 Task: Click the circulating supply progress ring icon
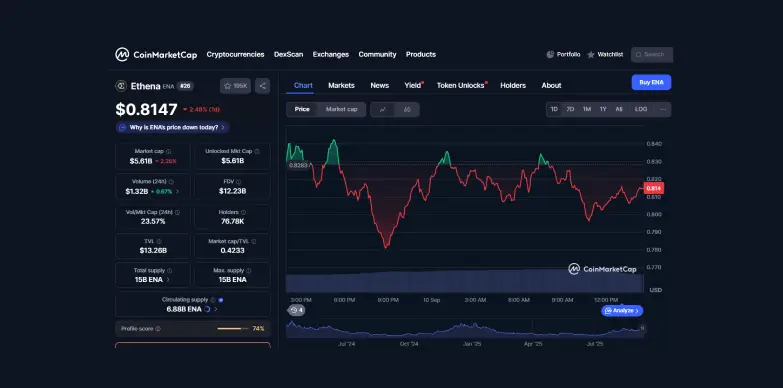207,309
